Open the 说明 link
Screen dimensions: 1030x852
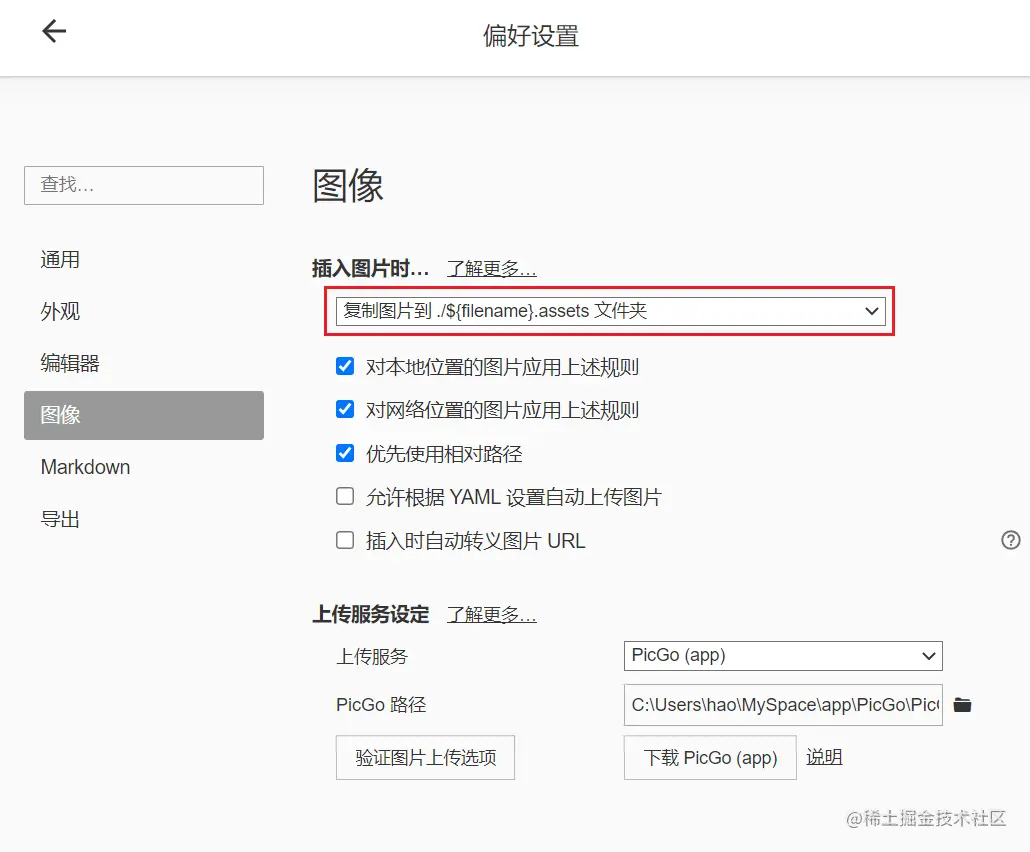coord(824,757)
